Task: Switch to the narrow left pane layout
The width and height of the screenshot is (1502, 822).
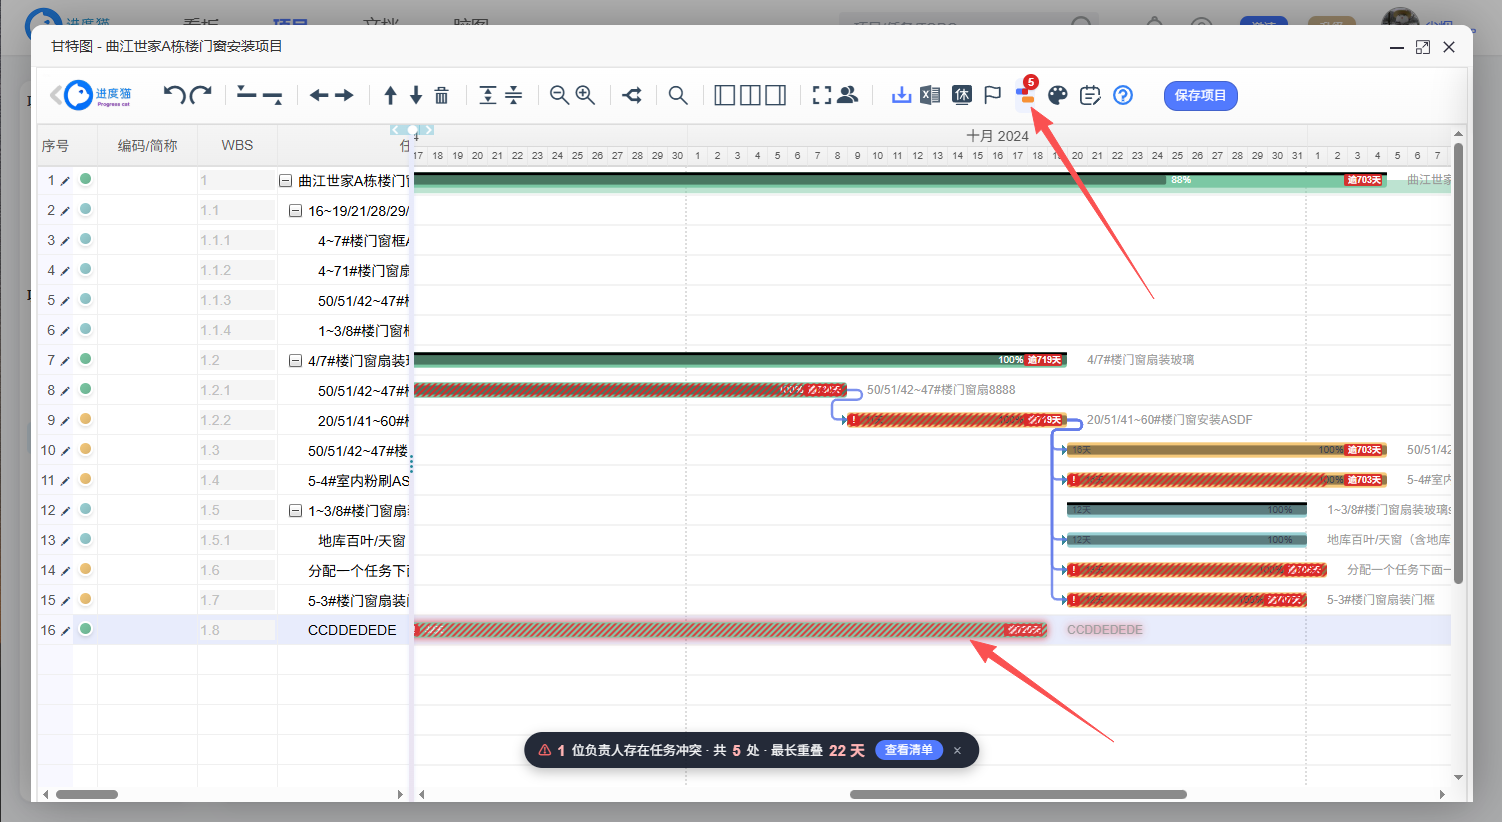Action: [x=725, y=95]
